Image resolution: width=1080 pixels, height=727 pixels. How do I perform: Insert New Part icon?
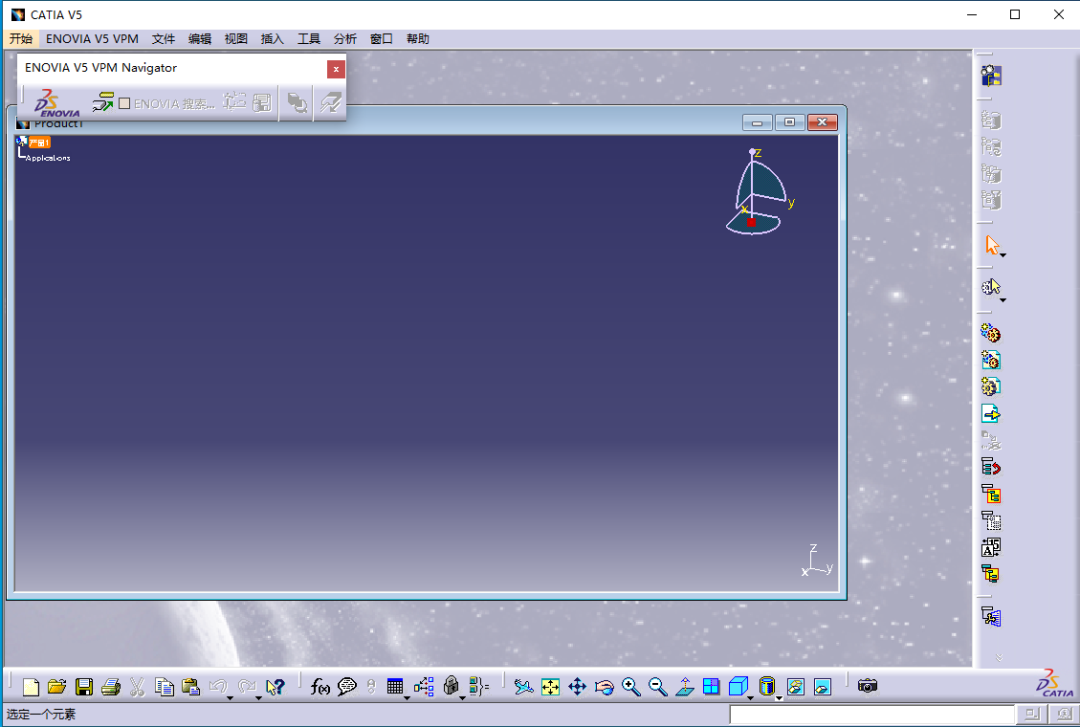(991, 387)
